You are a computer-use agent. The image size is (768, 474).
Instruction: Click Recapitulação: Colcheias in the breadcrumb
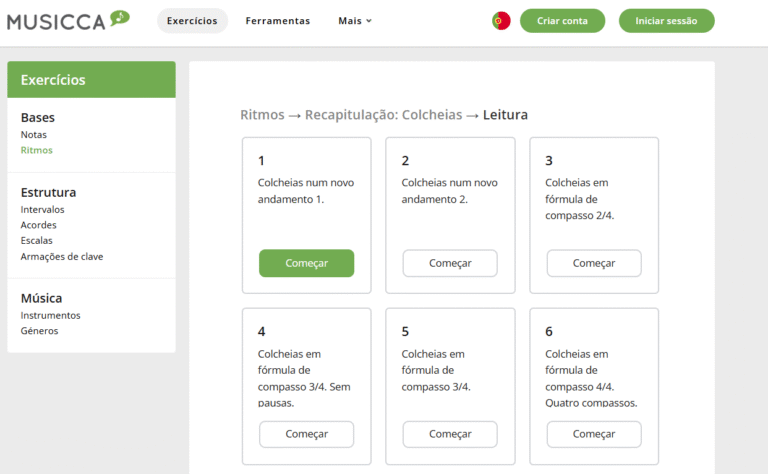click(383, 115)
